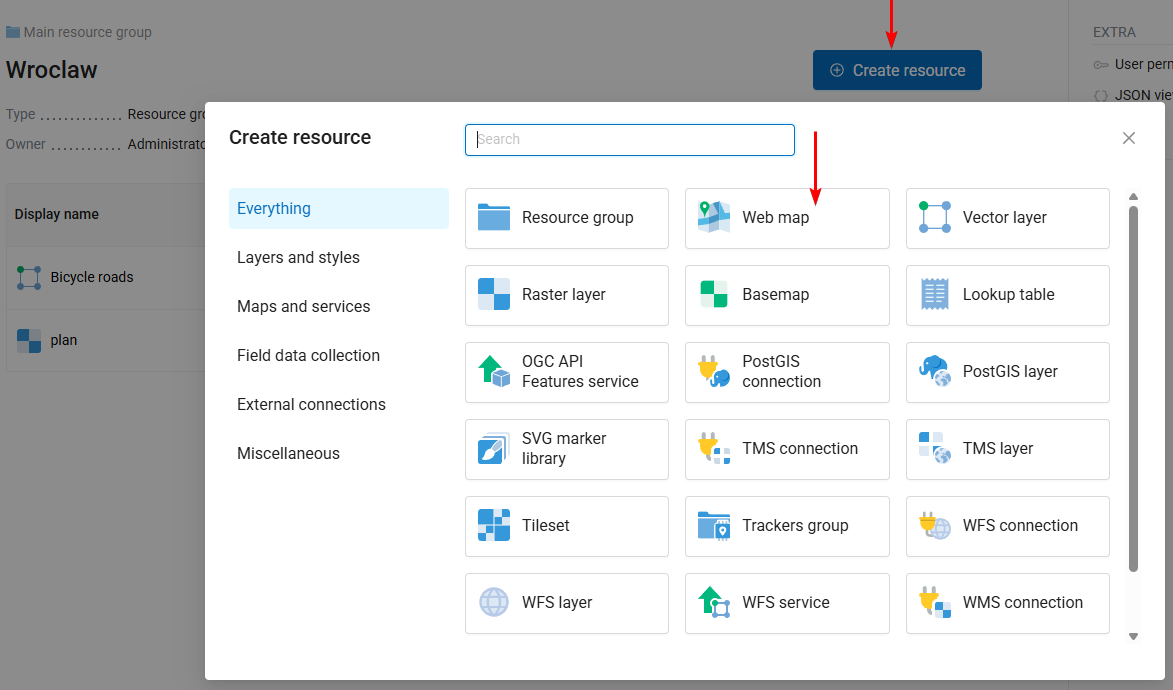Create a new Resource group
The height and width of the screenshot is (690, 1173).
pyautogui.click(x=566, y=218)
